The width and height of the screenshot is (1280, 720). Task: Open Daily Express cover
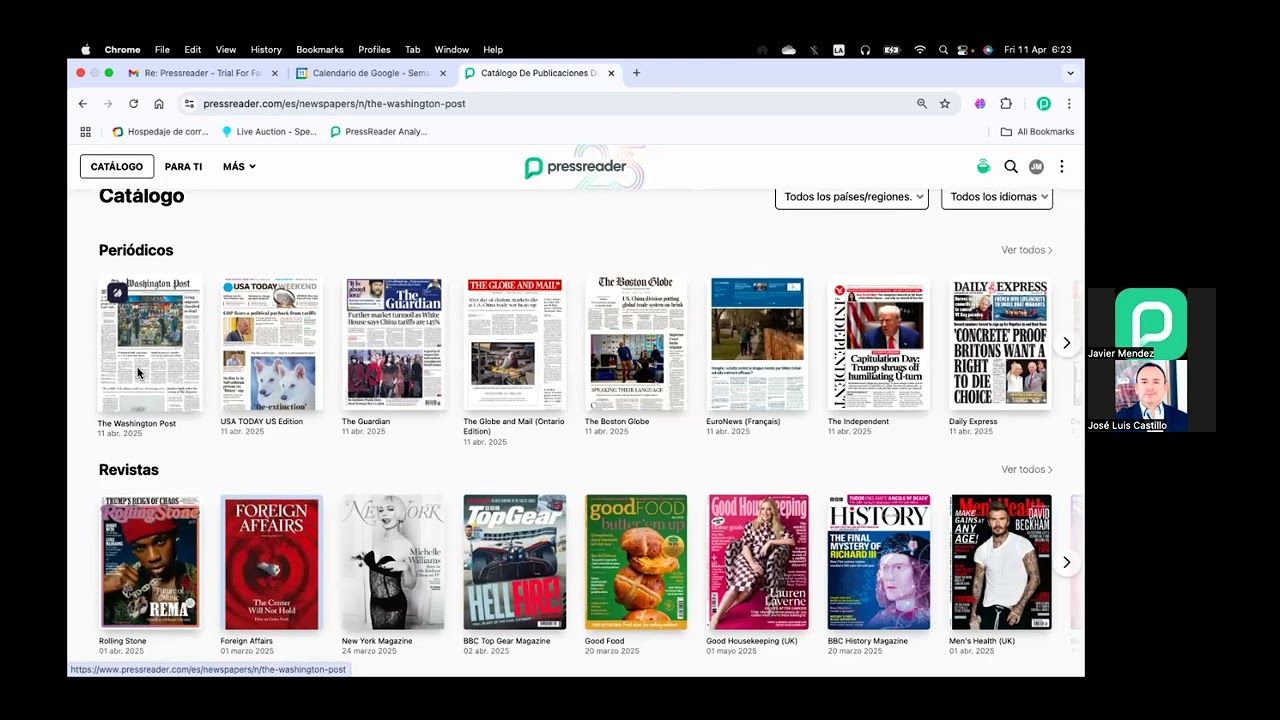(1000, 344)
